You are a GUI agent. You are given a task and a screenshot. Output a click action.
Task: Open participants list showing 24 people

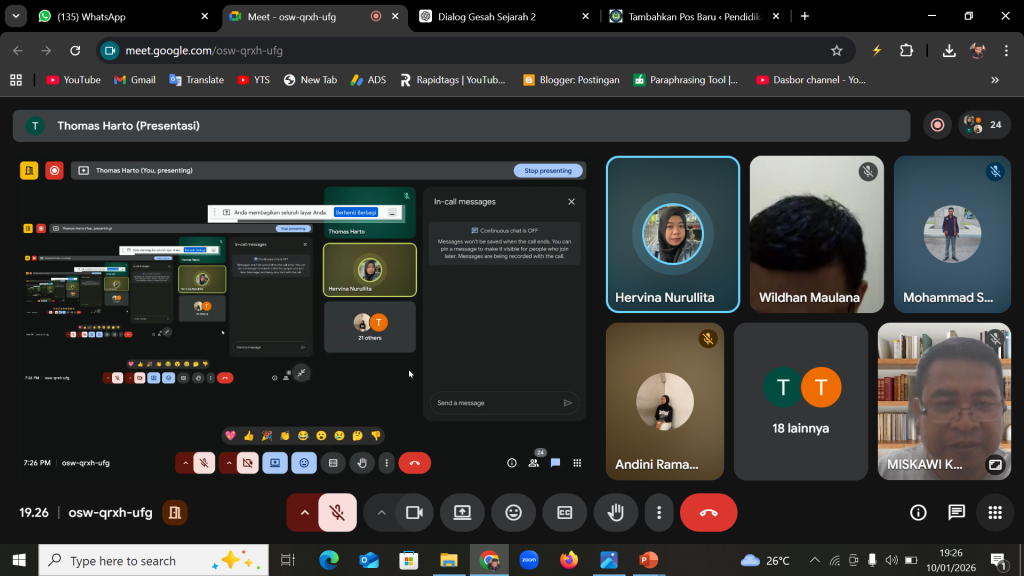[984, 125]
